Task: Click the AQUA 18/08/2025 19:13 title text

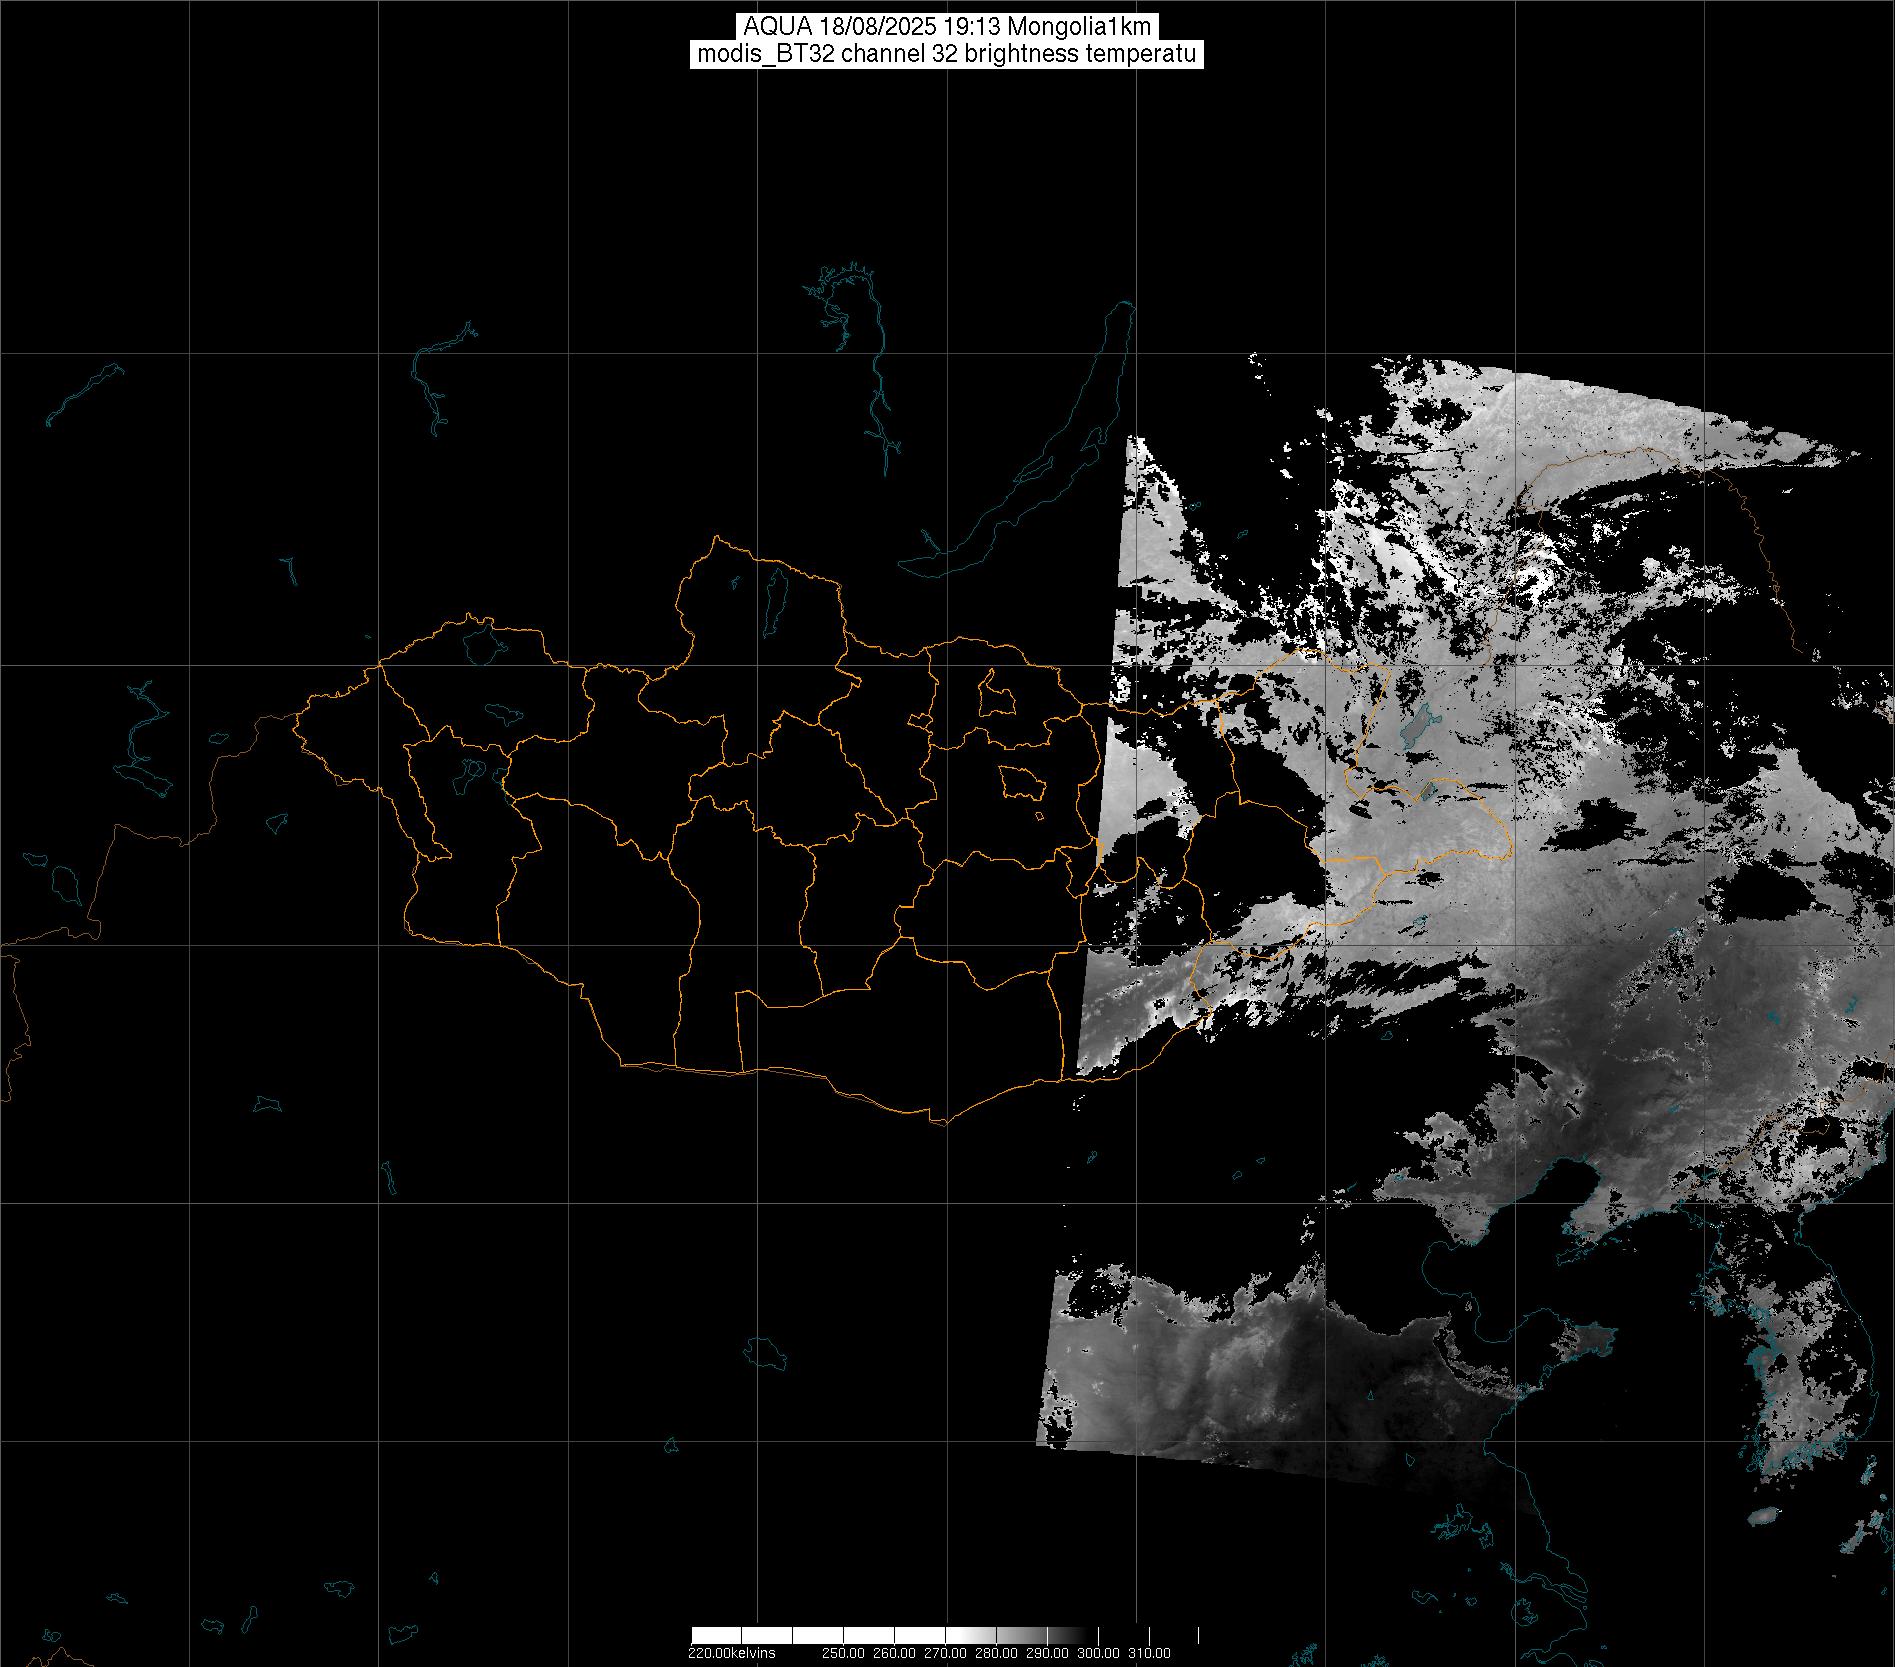Action: click(947, 27)
